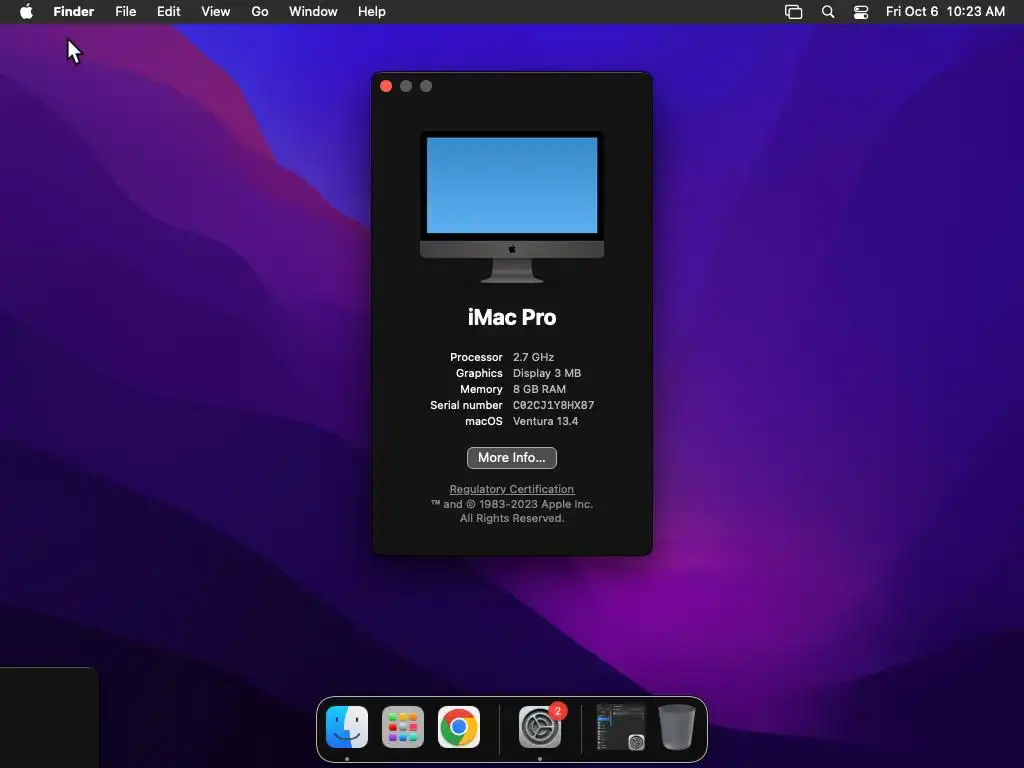
Task: Open the Regulatory Certification link
Action: [512, 489]
